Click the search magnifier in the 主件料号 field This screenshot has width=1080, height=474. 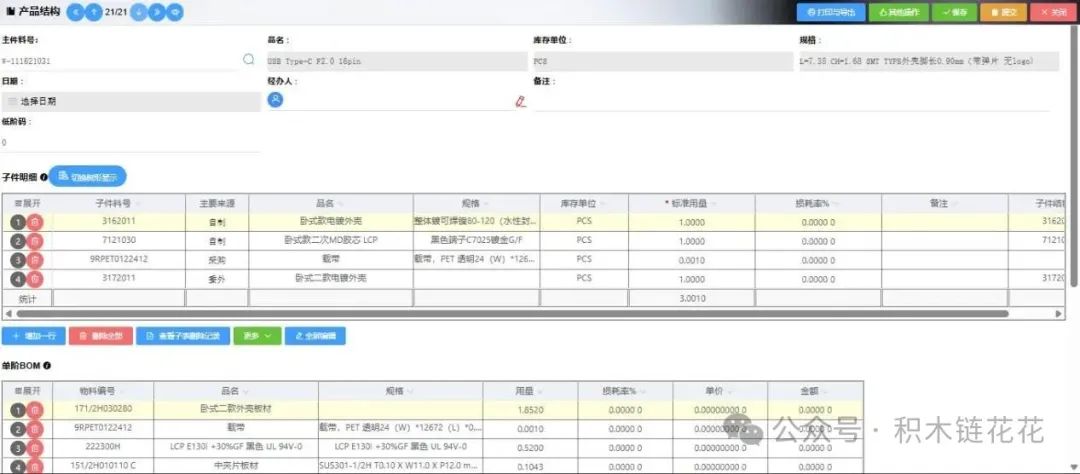click(249, 60)
